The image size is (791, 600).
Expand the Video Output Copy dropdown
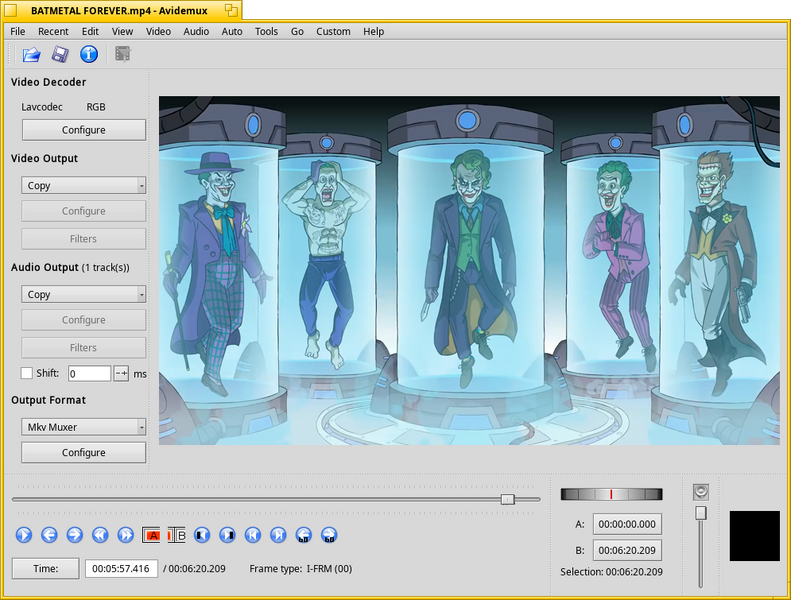84,185
